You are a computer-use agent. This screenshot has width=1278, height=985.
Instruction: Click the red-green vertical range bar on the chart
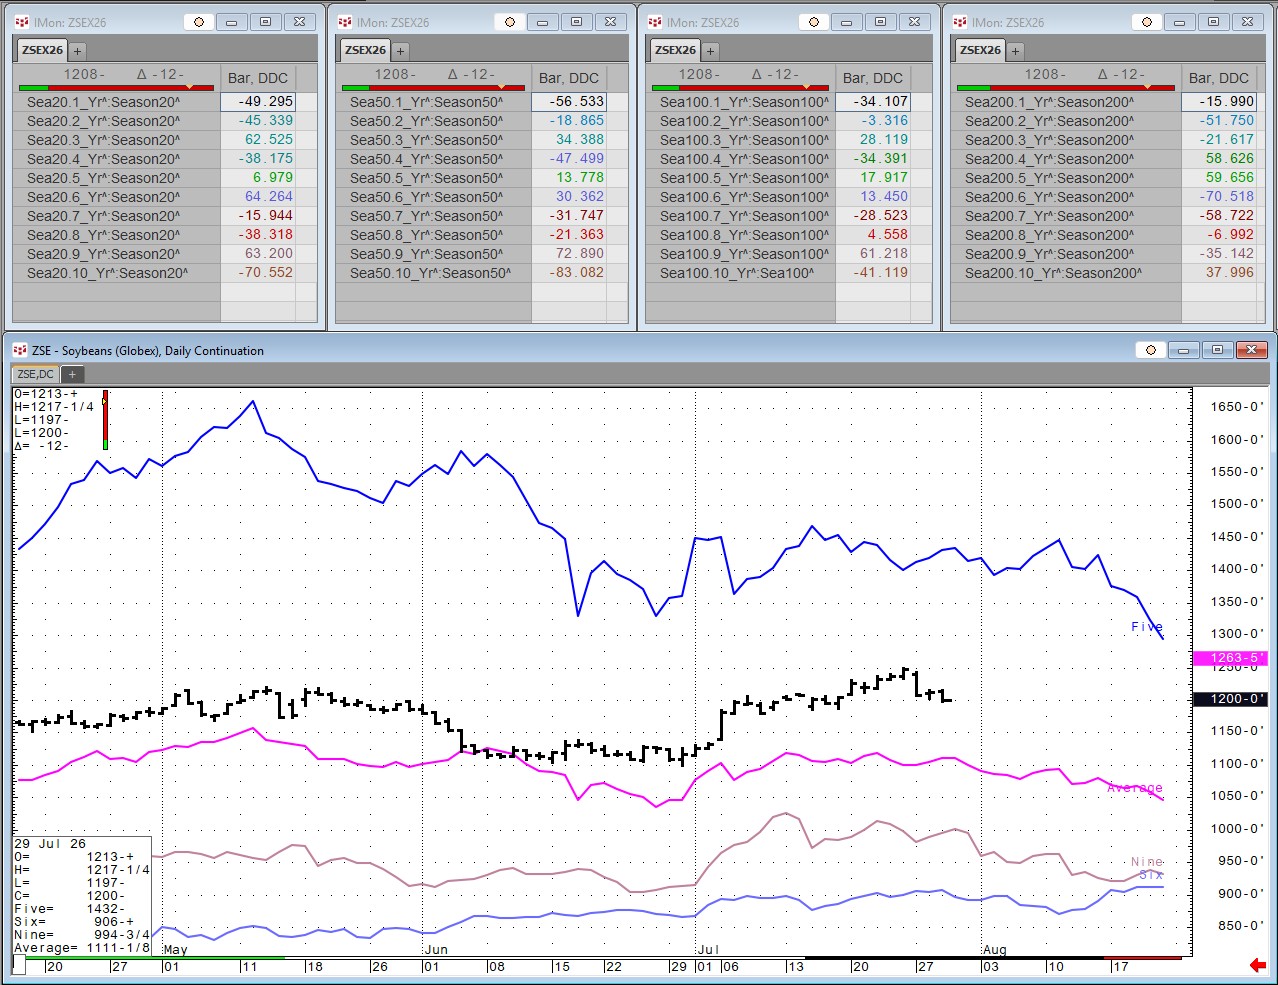pos(105,420)
